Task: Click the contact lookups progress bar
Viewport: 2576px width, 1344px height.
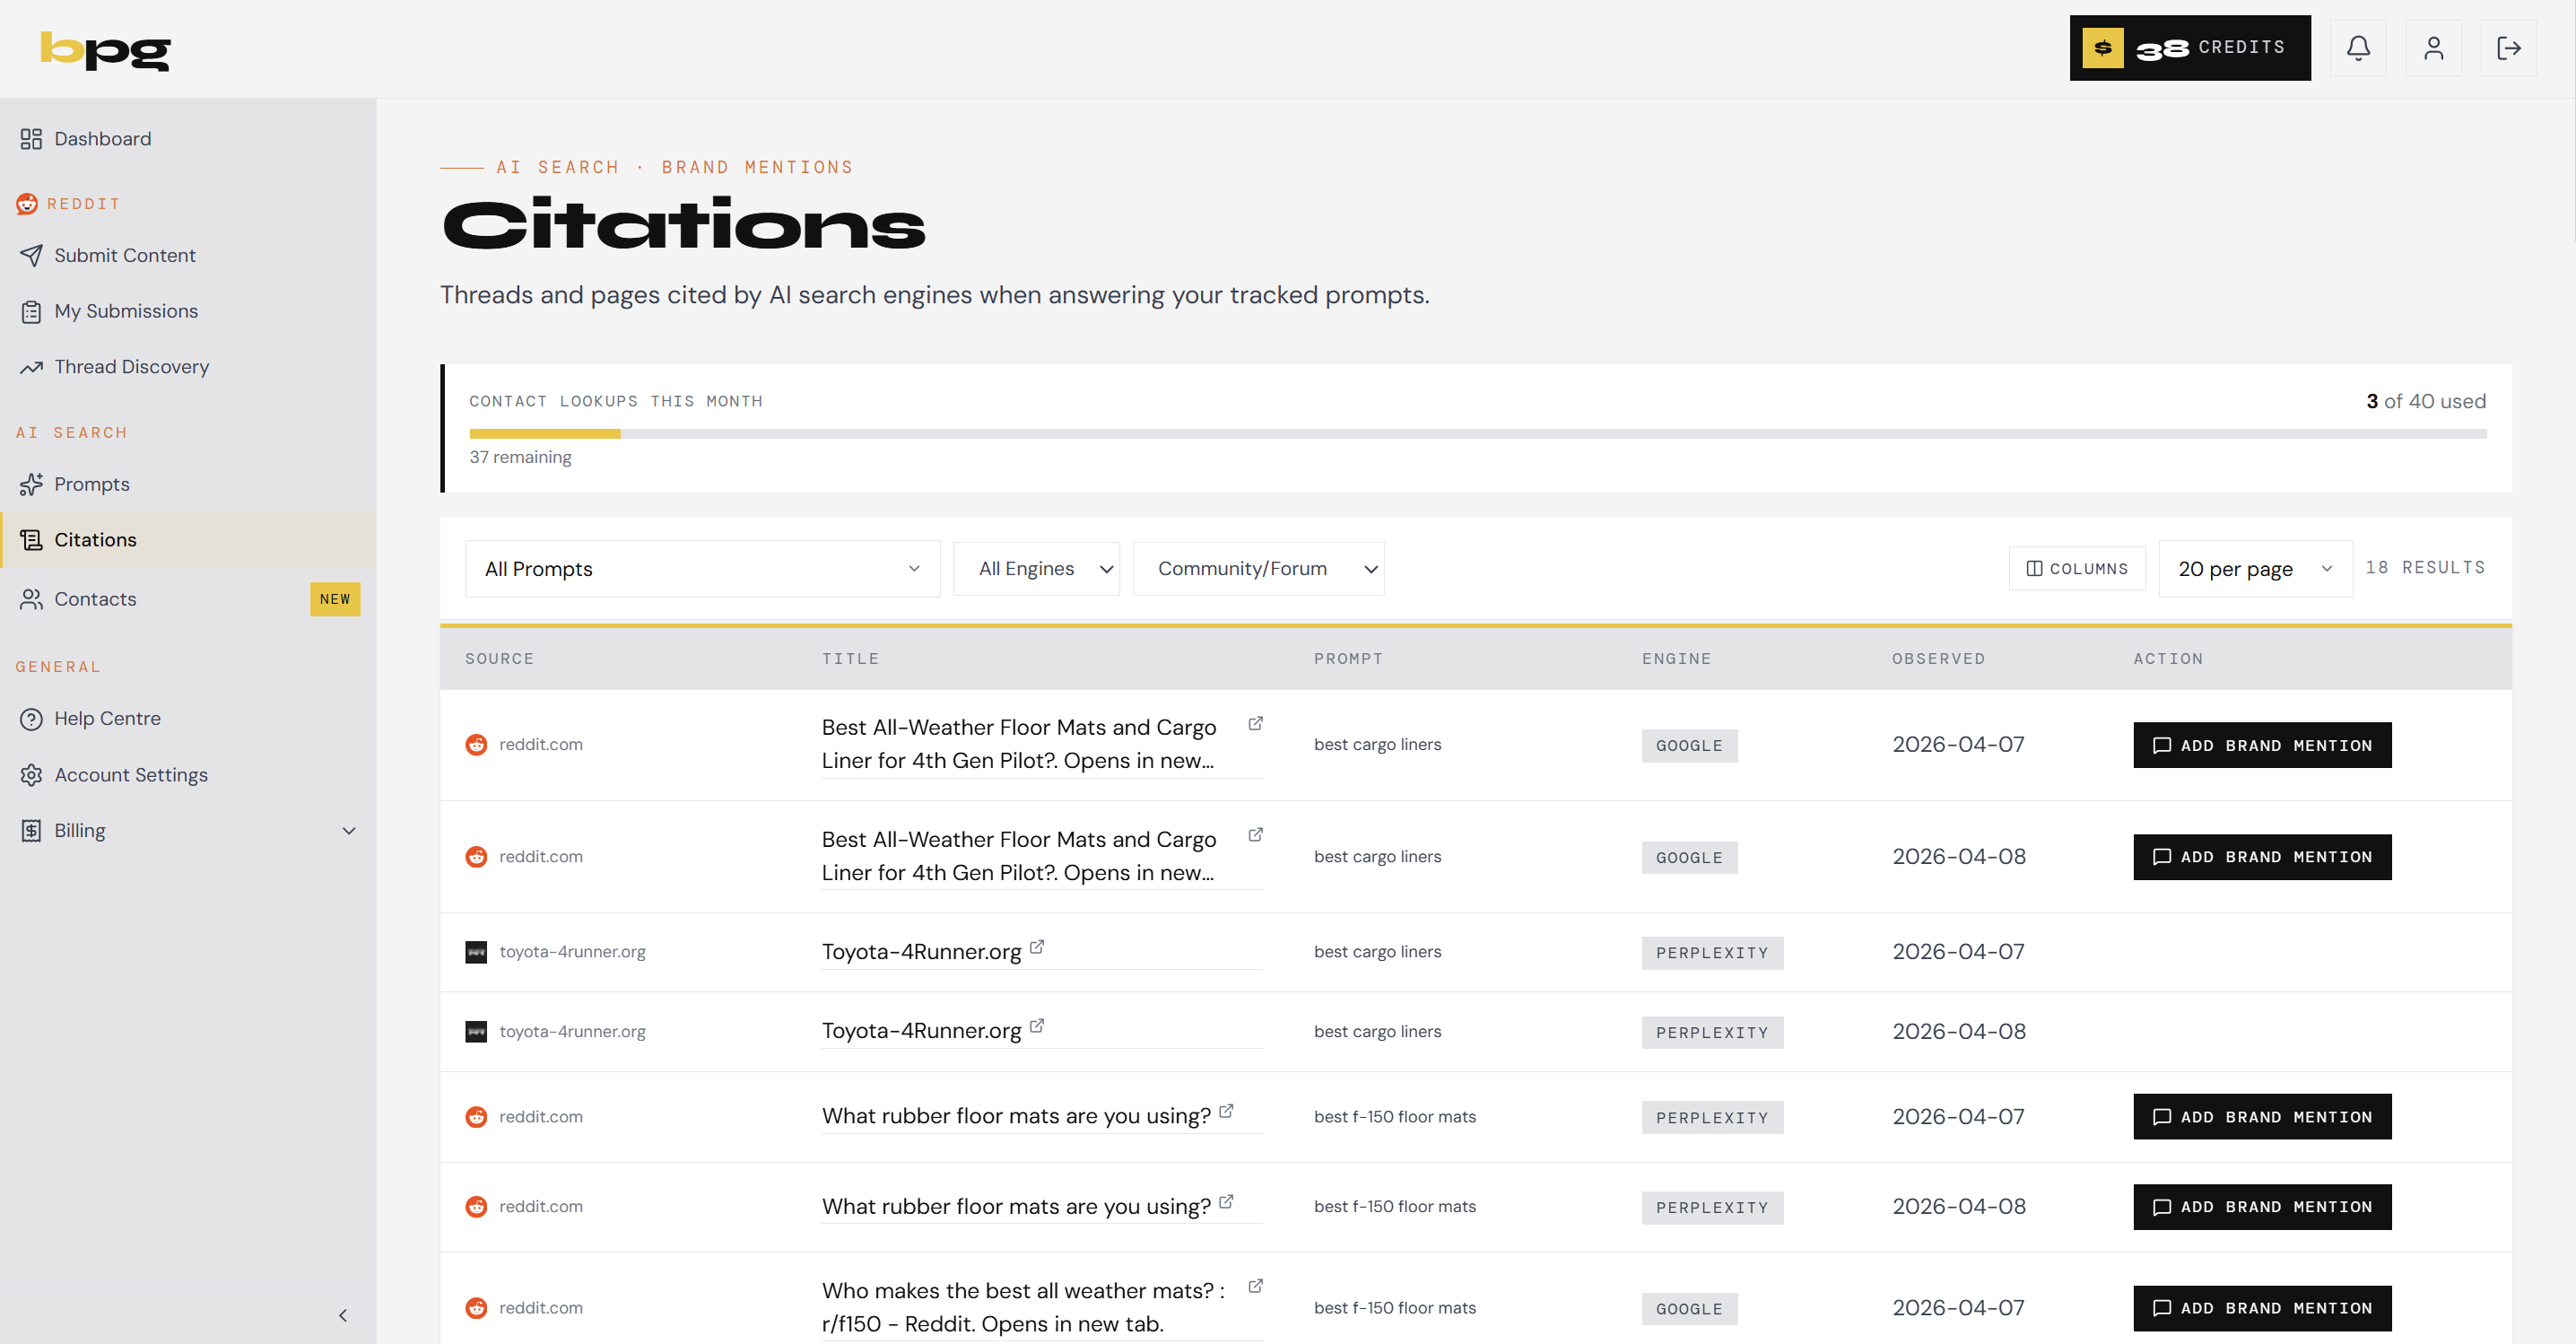Action: point(1477,434)
